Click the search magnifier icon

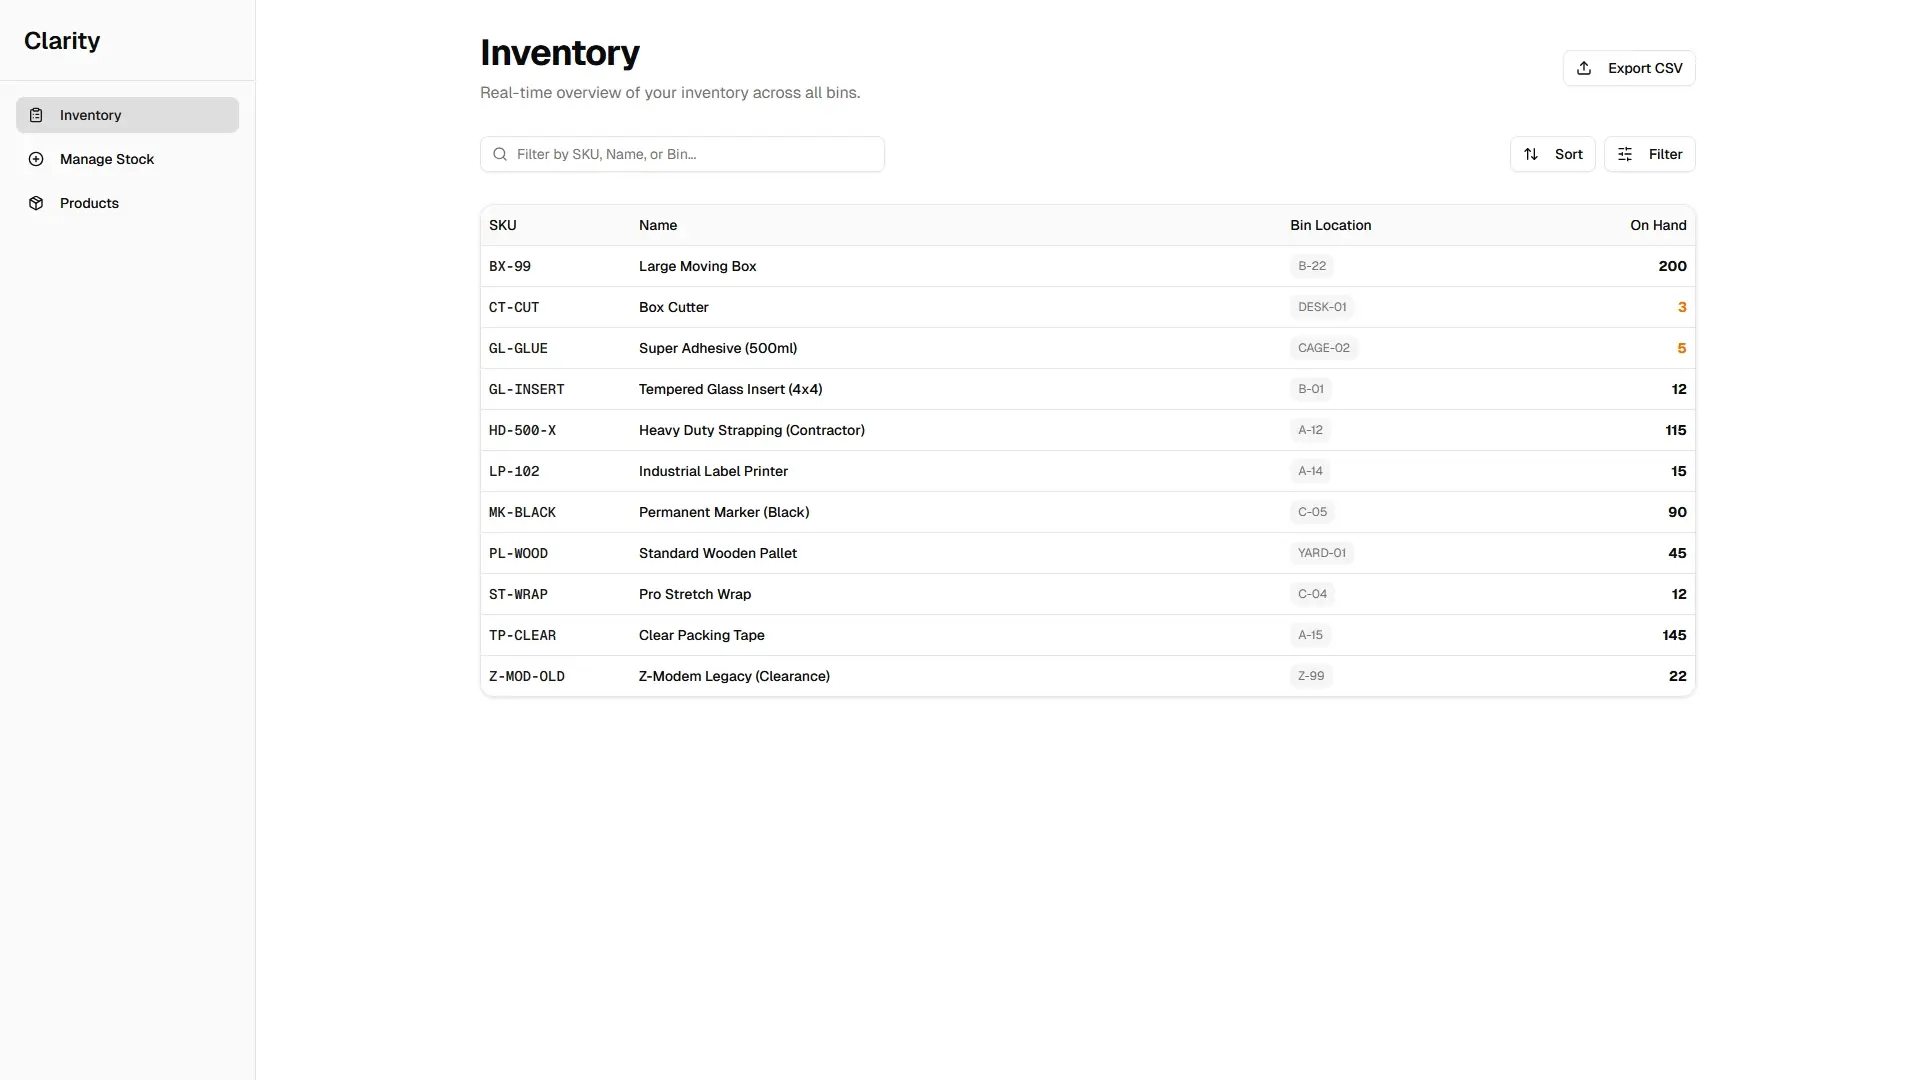tap(500, 154)
